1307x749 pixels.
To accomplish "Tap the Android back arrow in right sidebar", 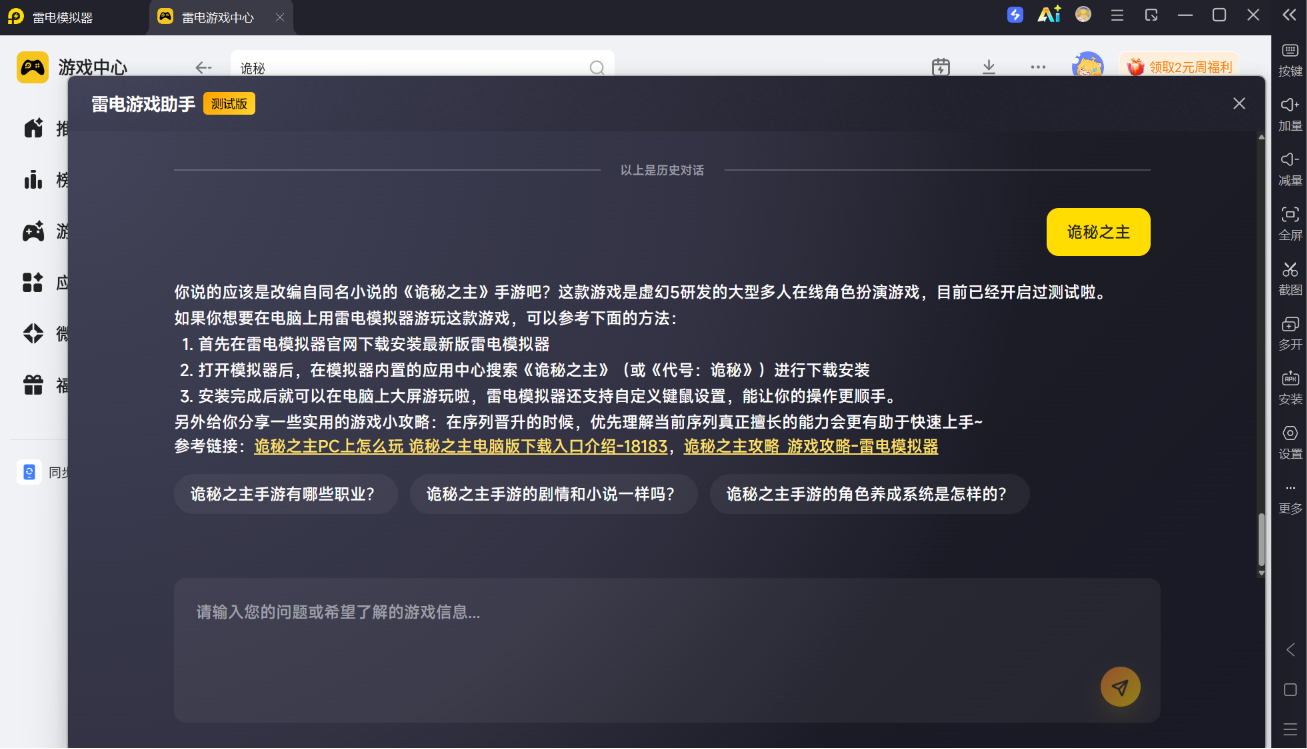I will (1290, 650).
